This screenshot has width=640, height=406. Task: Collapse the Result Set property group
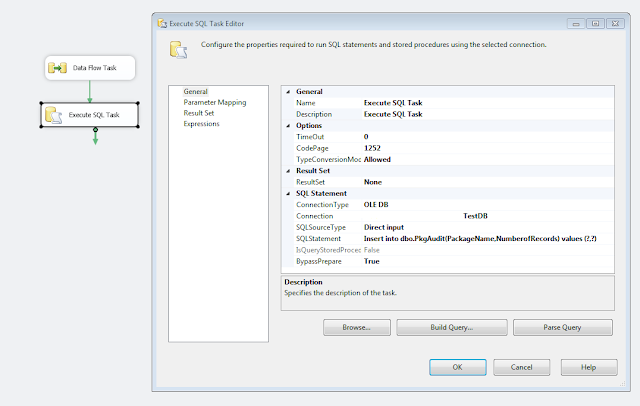(x=288, y=171)
